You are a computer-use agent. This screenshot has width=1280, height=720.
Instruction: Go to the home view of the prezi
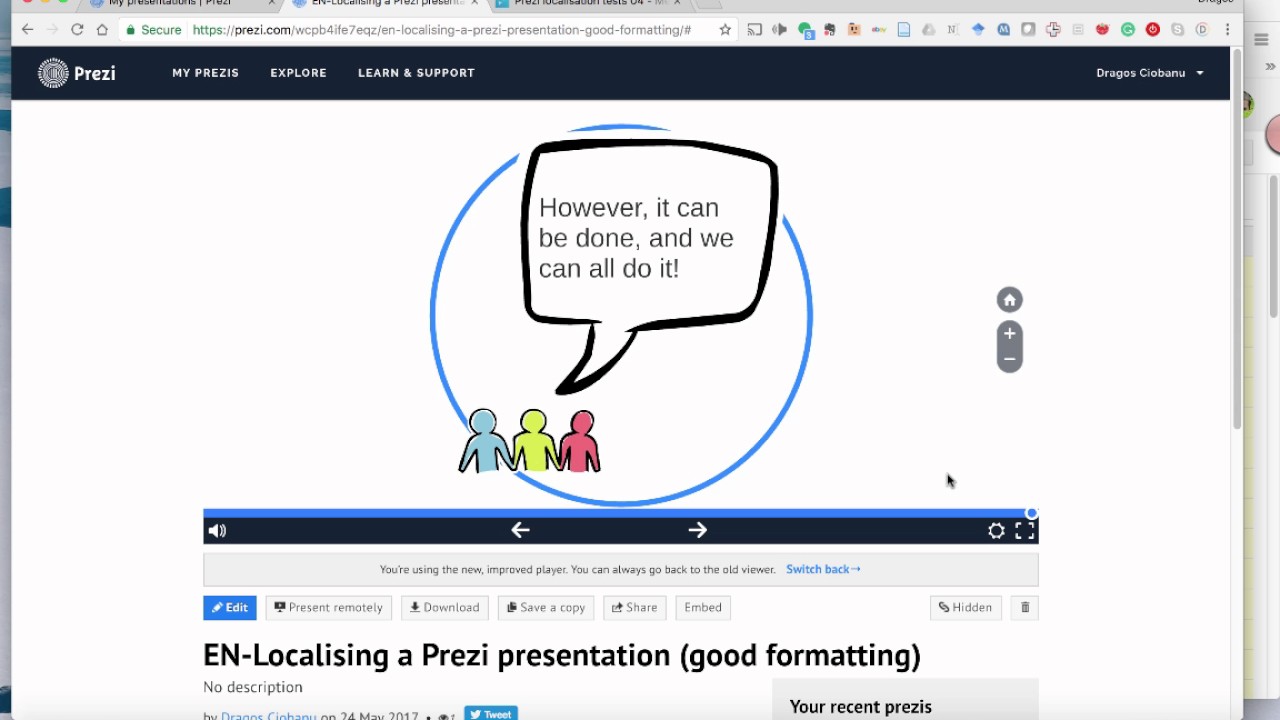pyautogui.click(x=1009, y=300)
